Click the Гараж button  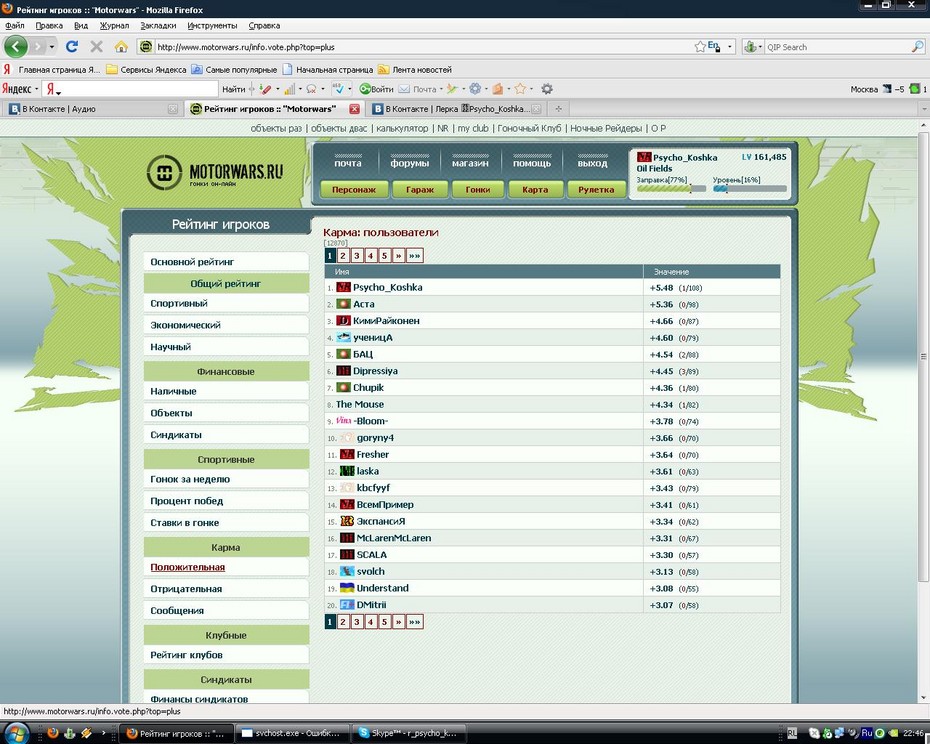[x=419, y=190]
